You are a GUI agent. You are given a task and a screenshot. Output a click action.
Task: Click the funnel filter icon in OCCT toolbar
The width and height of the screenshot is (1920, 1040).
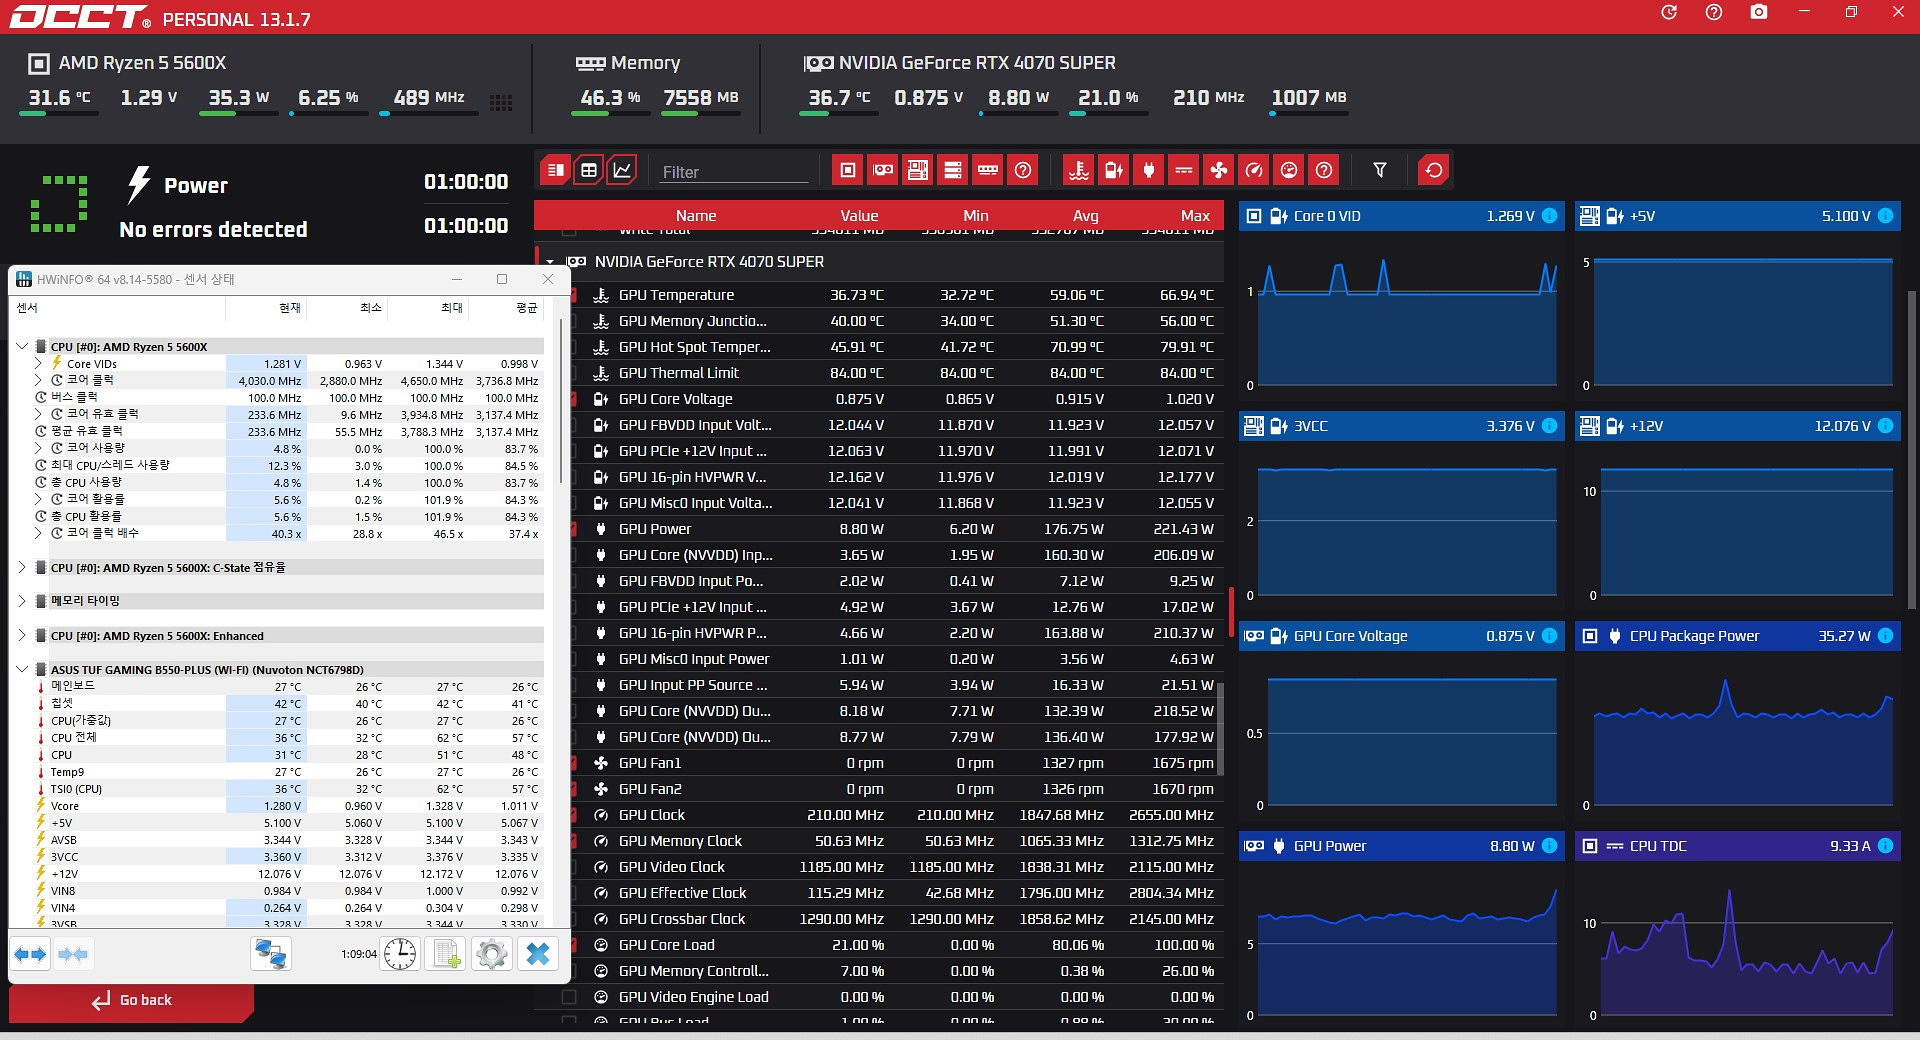(x=1380, y=170)
